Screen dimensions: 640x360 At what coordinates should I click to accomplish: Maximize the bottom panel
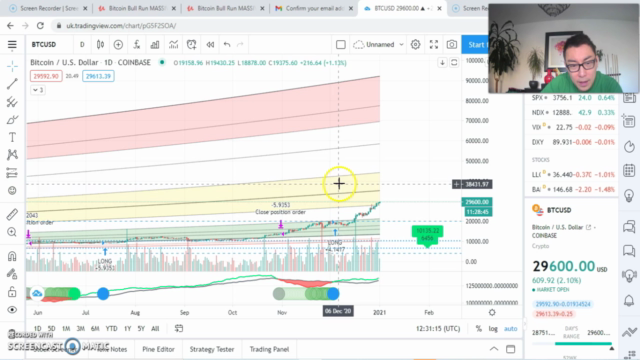point(511,349)
